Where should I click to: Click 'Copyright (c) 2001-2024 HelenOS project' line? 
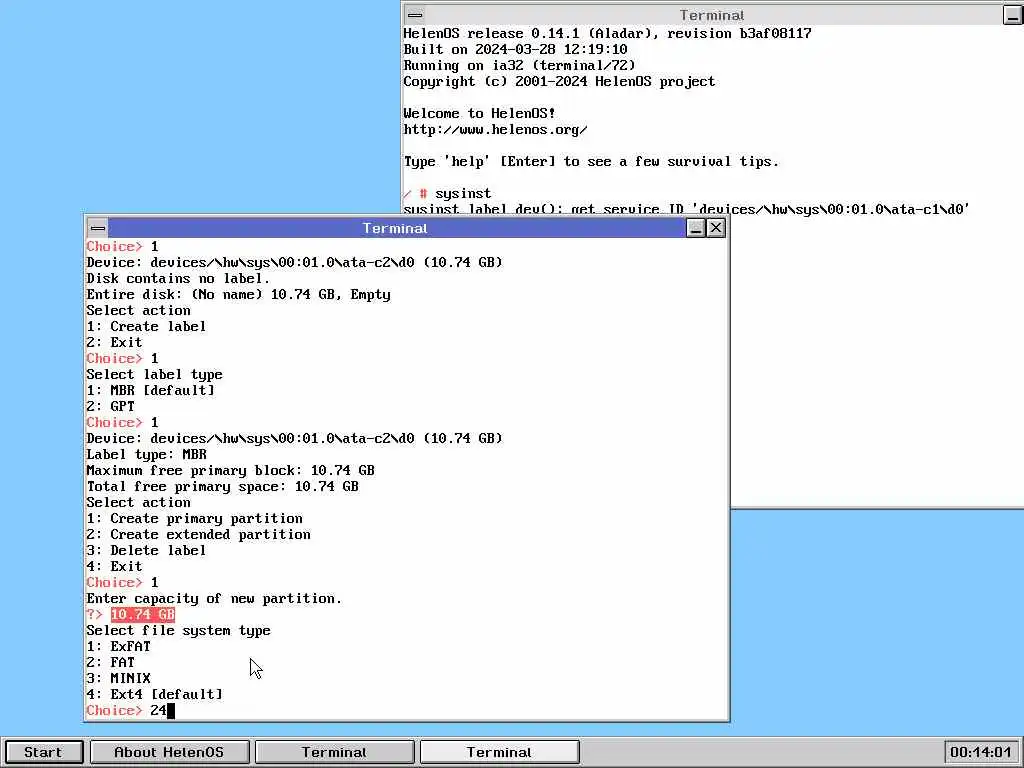(x=559, y=82)
